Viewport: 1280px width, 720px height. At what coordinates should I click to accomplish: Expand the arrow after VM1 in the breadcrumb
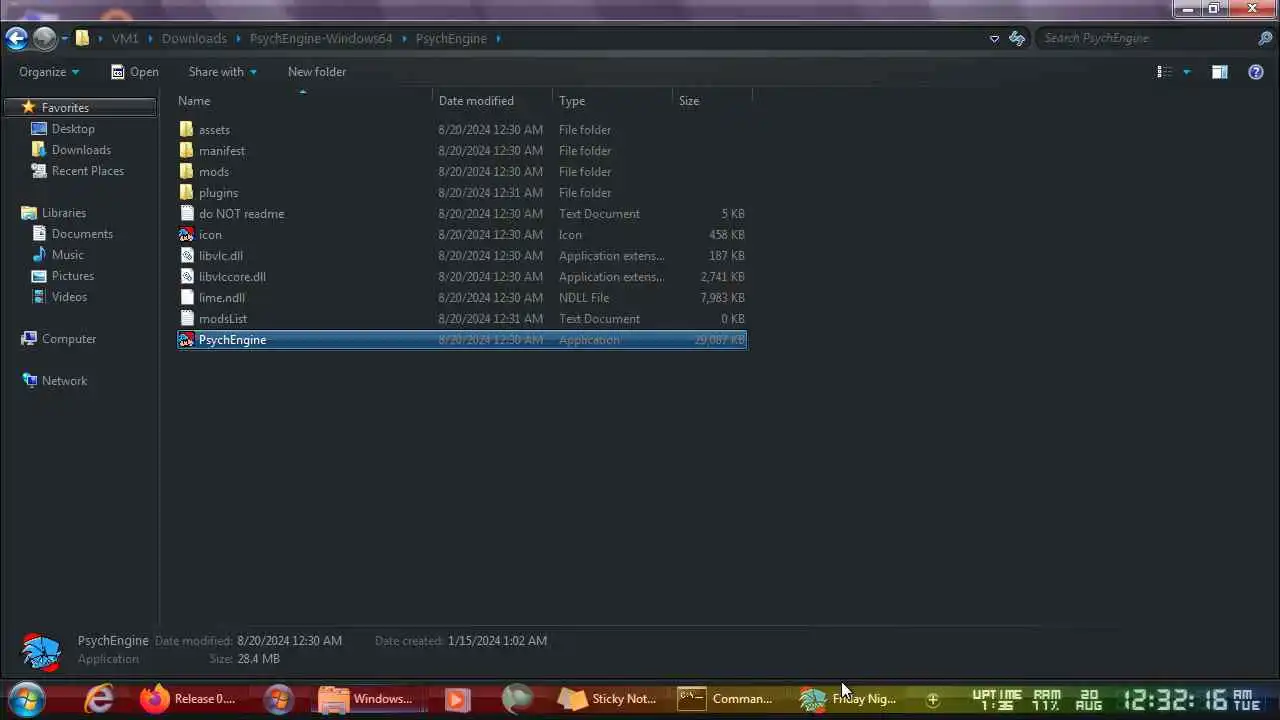coord(150,38)
